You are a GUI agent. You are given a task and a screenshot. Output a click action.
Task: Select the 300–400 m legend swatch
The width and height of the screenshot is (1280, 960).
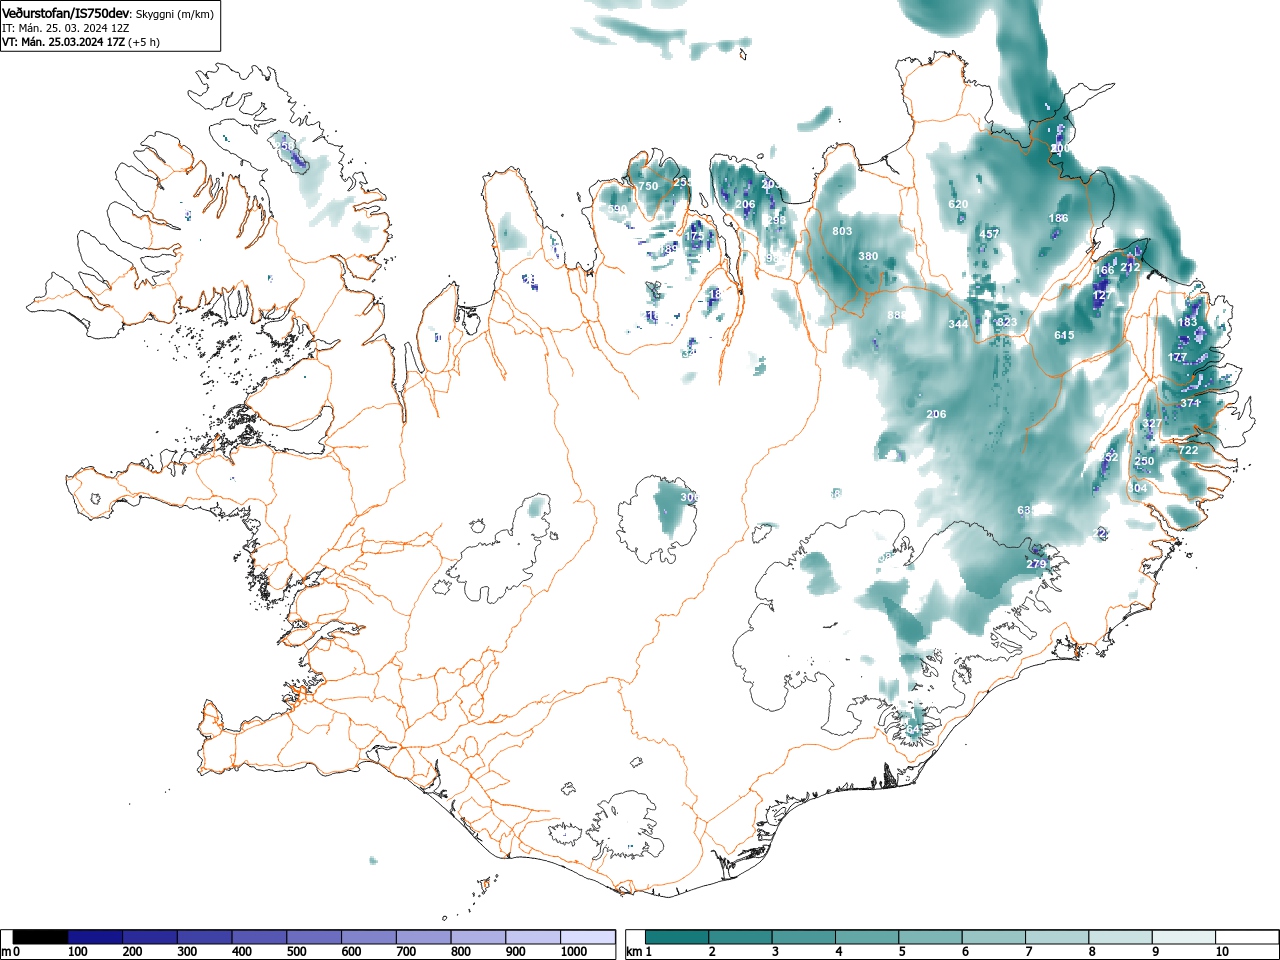(x=205, y=937)
